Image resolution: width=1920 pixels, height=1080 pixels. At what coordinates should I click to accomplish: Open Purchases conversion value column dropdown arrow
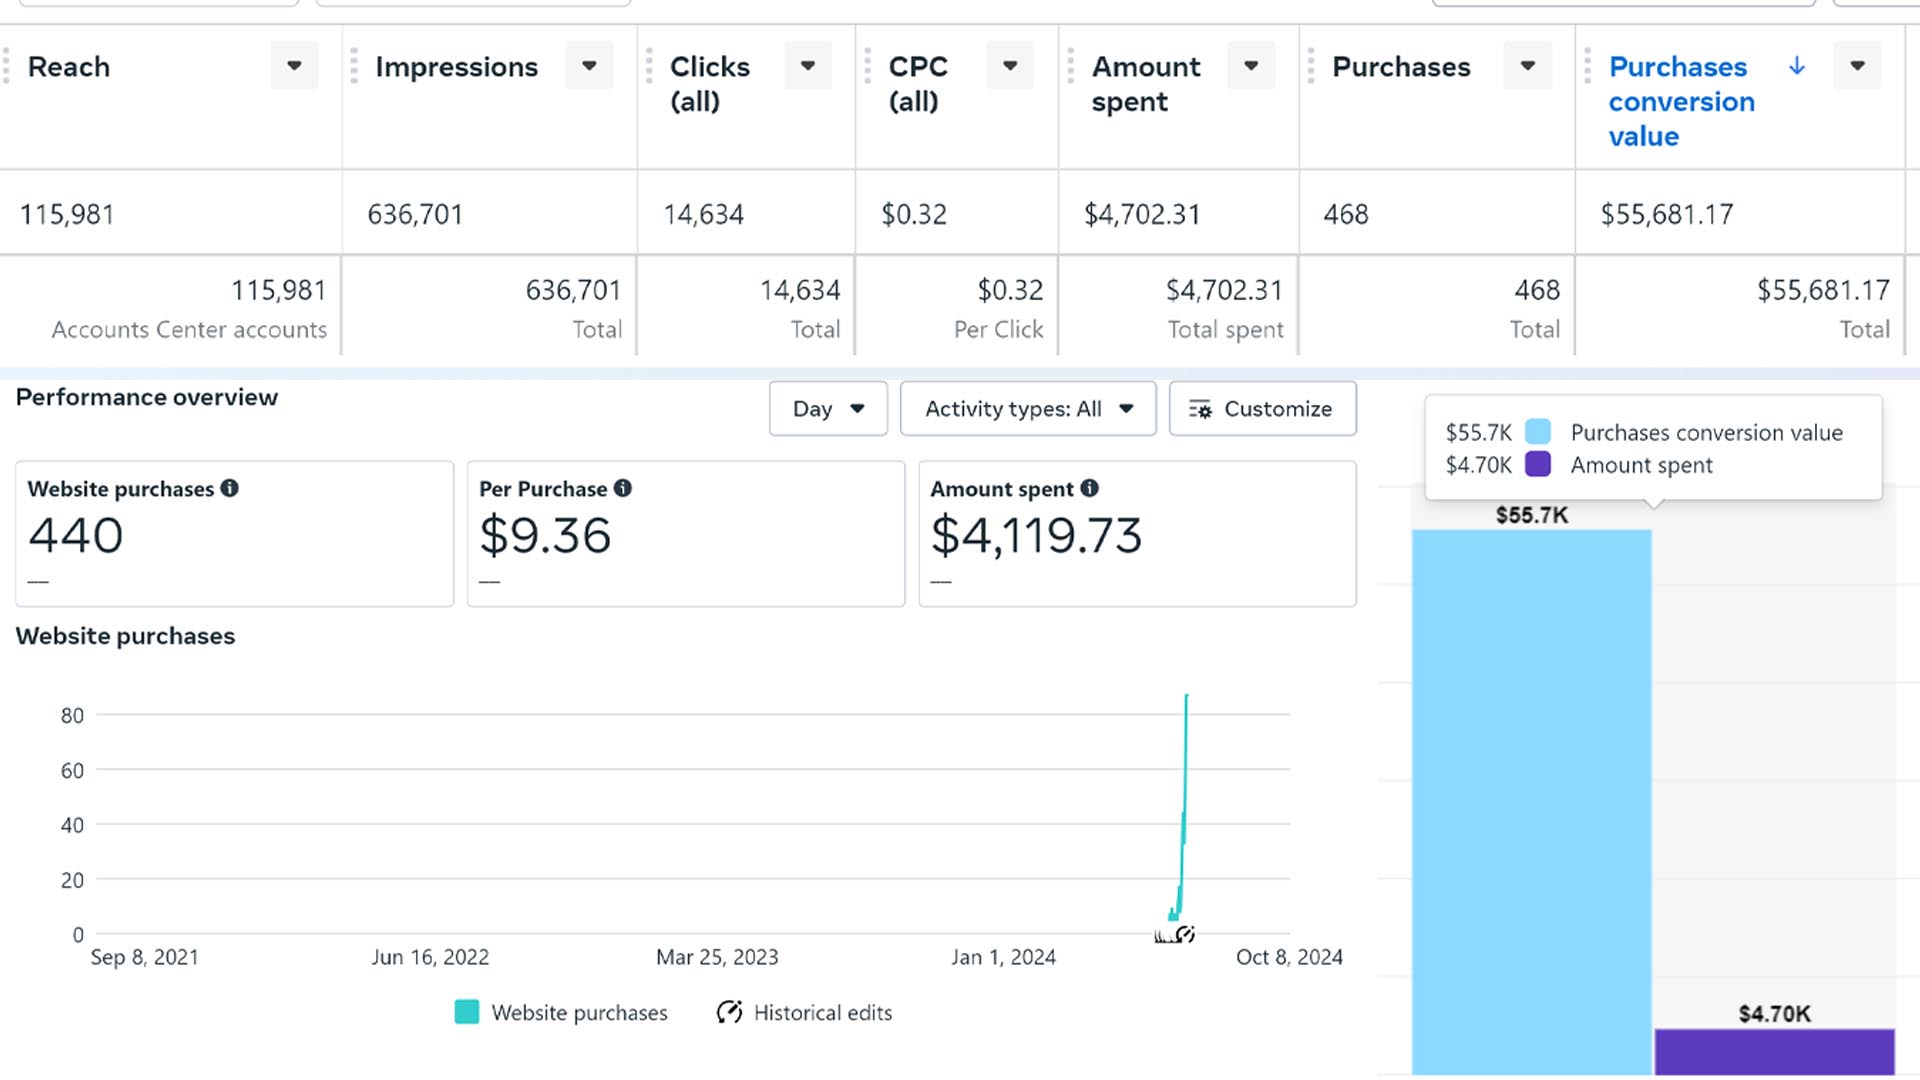coord(1857,66)
